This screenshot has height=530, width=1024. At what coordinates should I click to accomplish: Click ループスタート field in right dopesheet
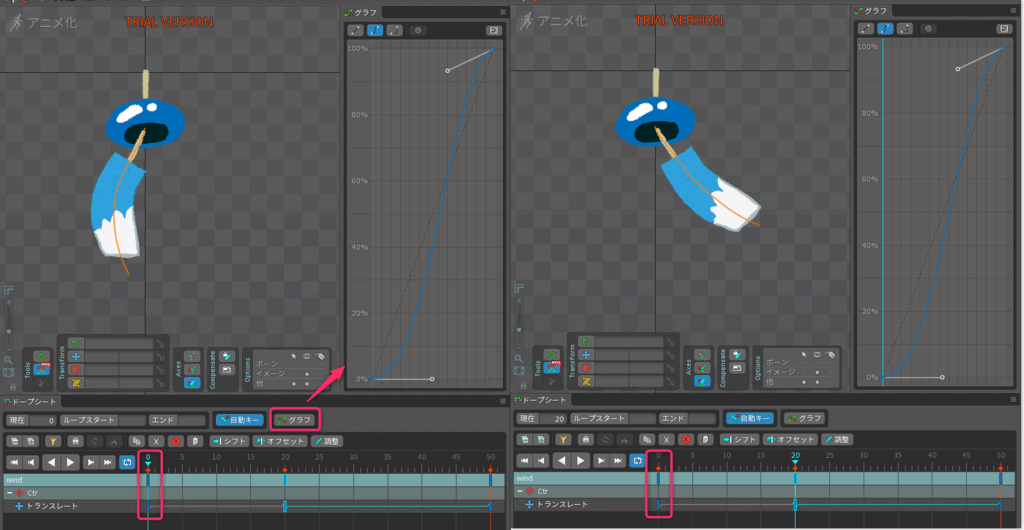pyautogui.click(x=613, y=418)
